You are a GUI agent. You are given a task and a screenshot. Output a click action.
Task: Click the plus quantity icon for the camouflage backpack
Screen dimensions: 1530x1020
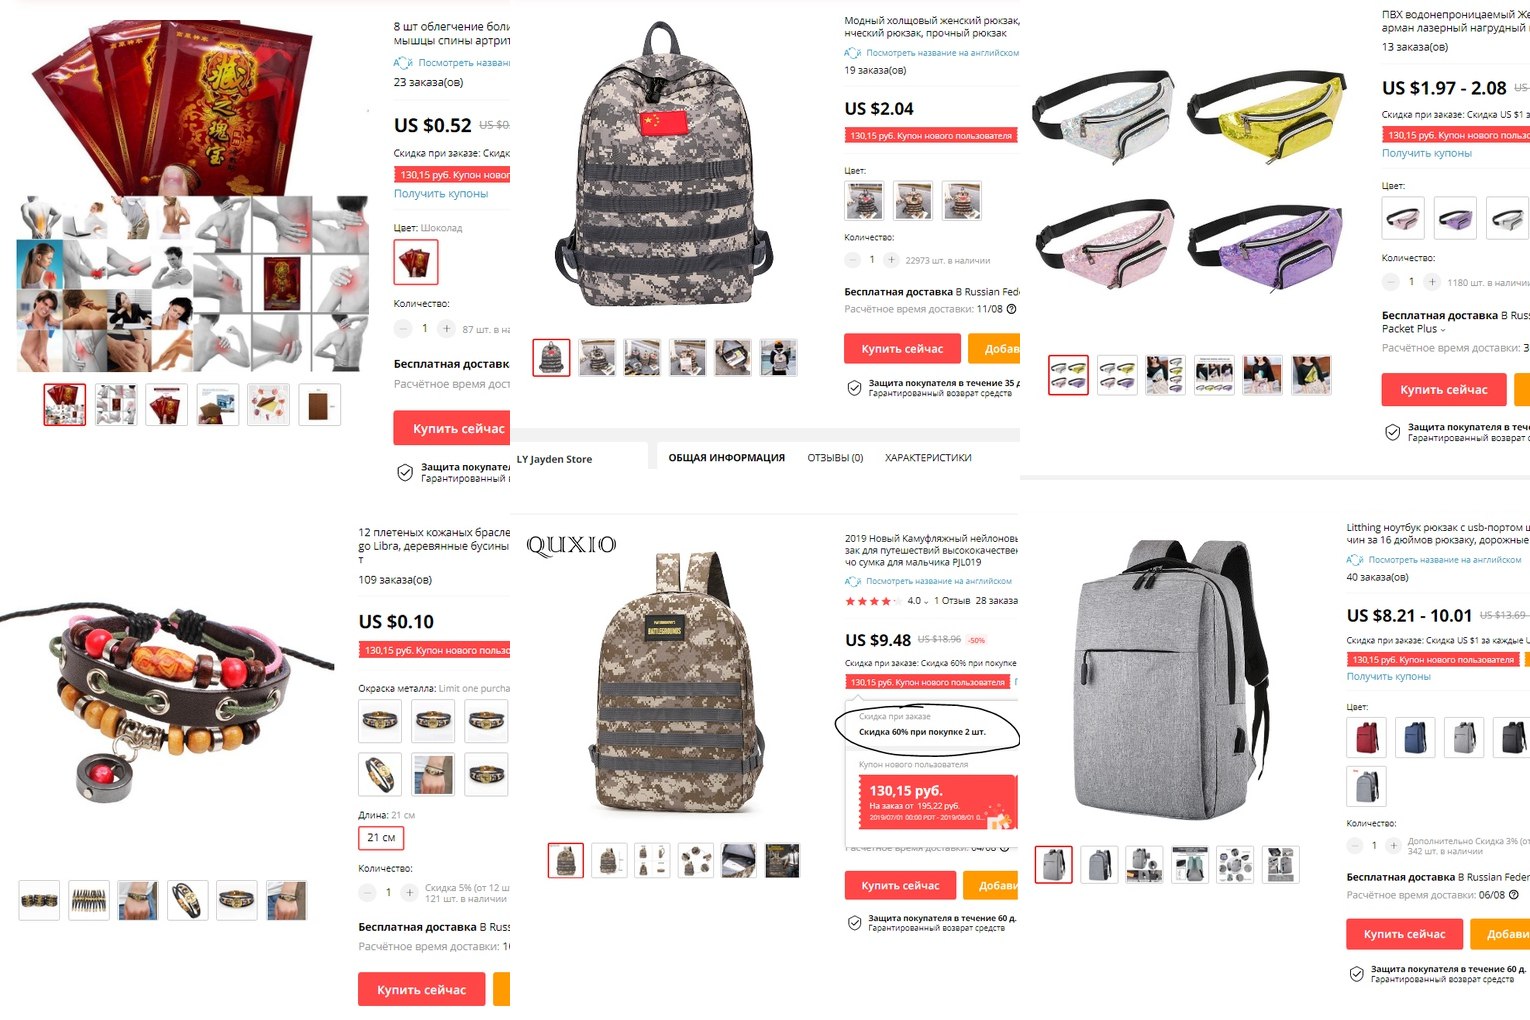coord(891,260)
